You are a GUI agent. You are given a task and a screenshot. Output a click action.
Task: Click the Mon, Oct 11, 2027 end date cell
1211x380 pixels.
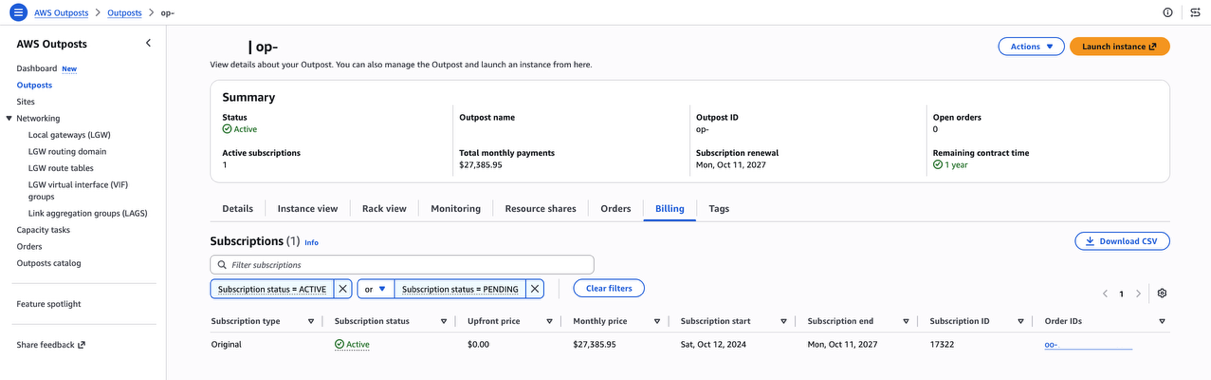pyautogui.click(x=843, y=345)
